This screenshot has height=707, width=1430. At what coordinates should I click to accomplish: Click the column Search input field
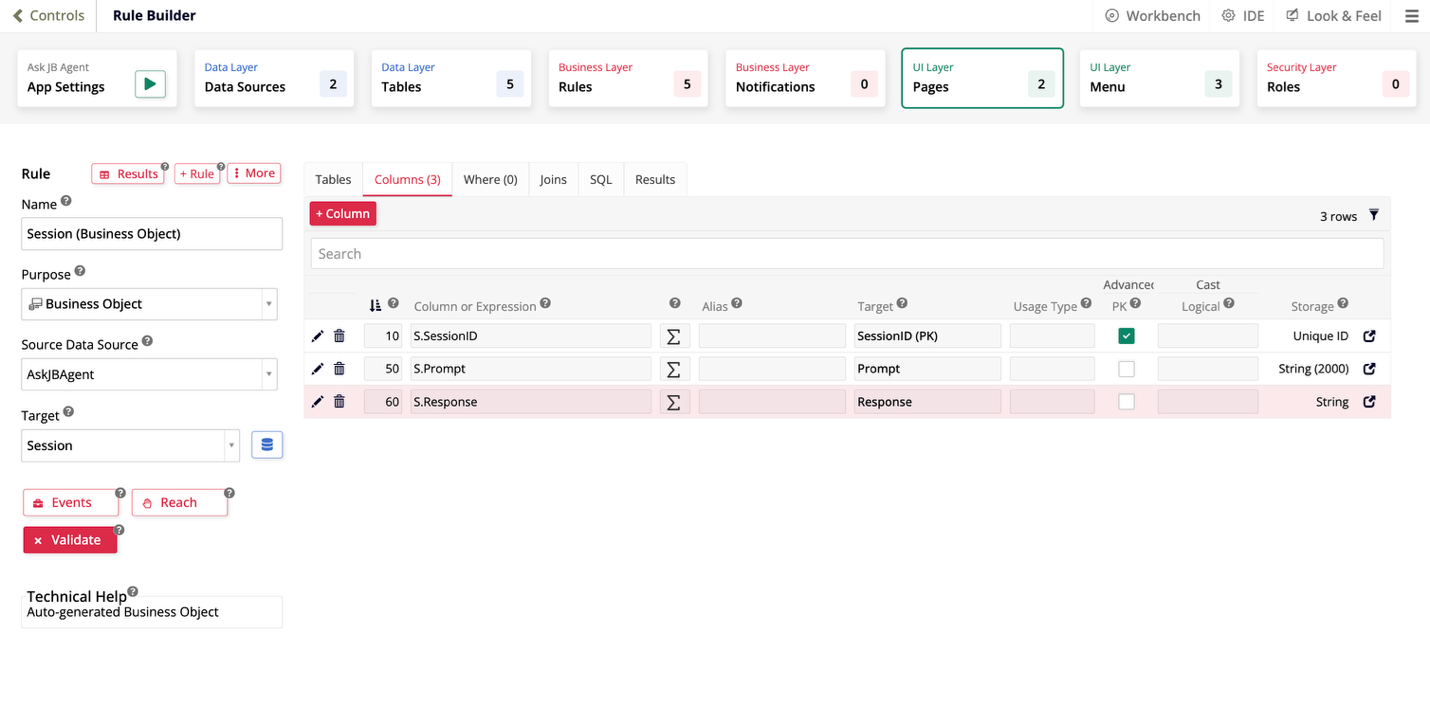[846, 254]
